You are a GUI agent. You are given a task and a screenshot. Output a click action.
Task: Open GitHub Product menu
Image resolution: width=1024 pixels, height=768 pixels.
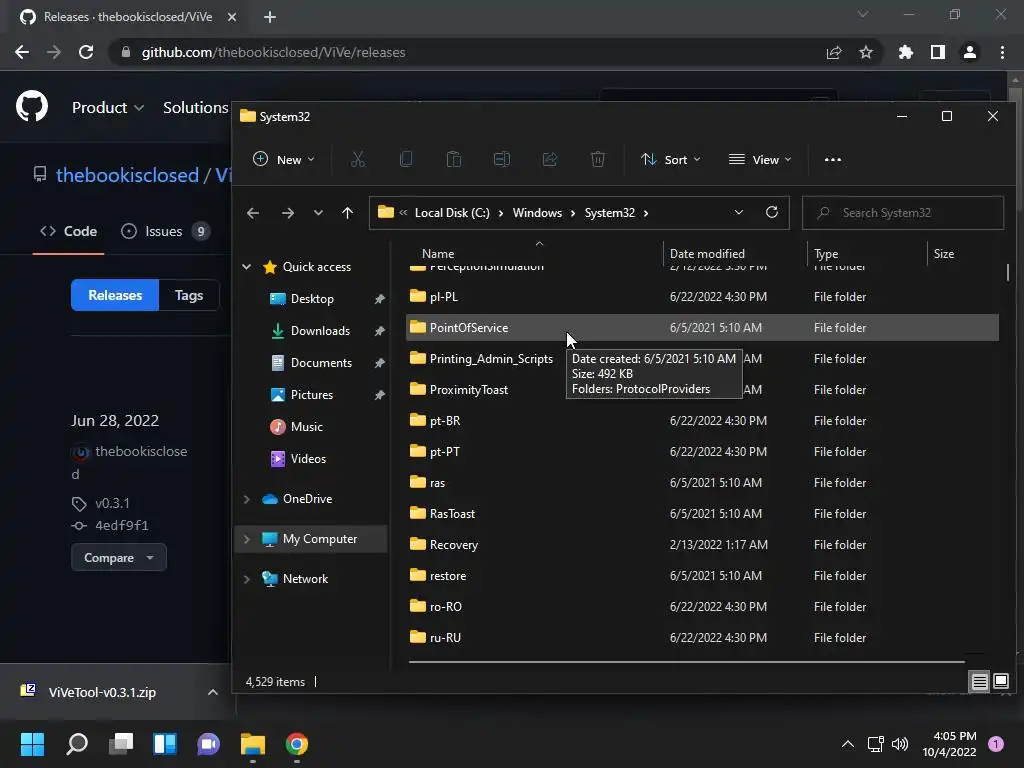(x=108, y=107)
